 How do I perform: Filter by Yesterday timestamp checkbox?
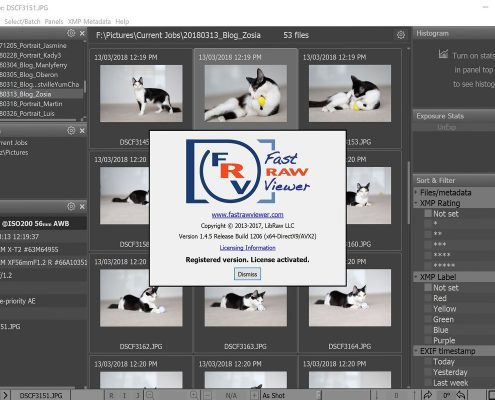(428, 372)
